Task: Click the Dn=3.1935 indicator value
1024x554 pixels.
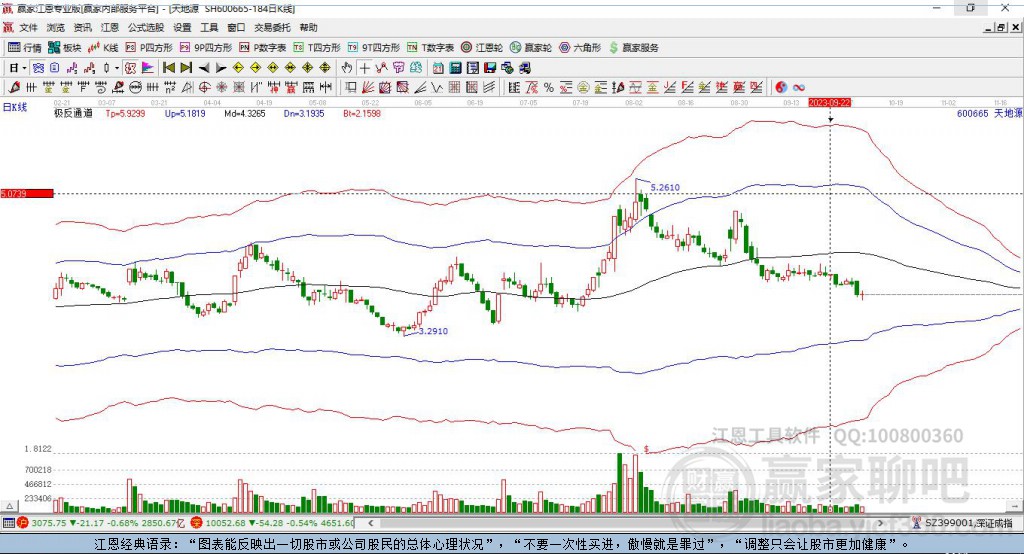Action: [304, 113]
